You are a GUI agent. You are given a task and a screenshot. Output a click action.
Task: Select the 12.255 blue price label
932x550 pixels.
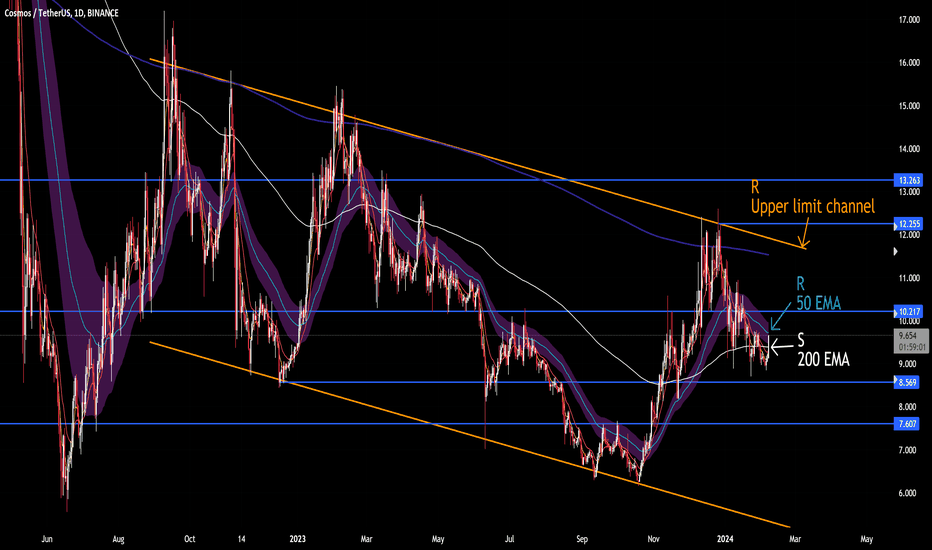(x=909, y=224)
